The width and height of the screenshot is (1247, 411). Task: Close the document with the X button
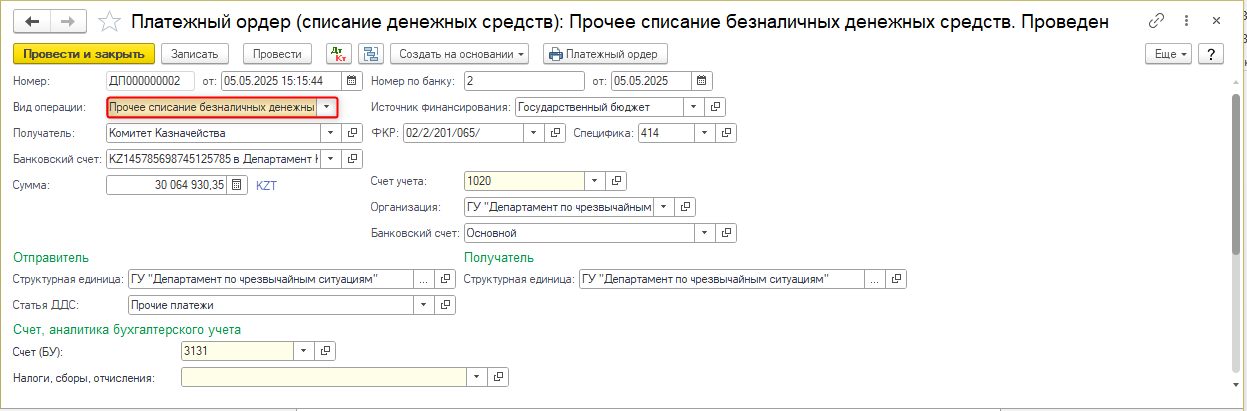pos(1218,21)
